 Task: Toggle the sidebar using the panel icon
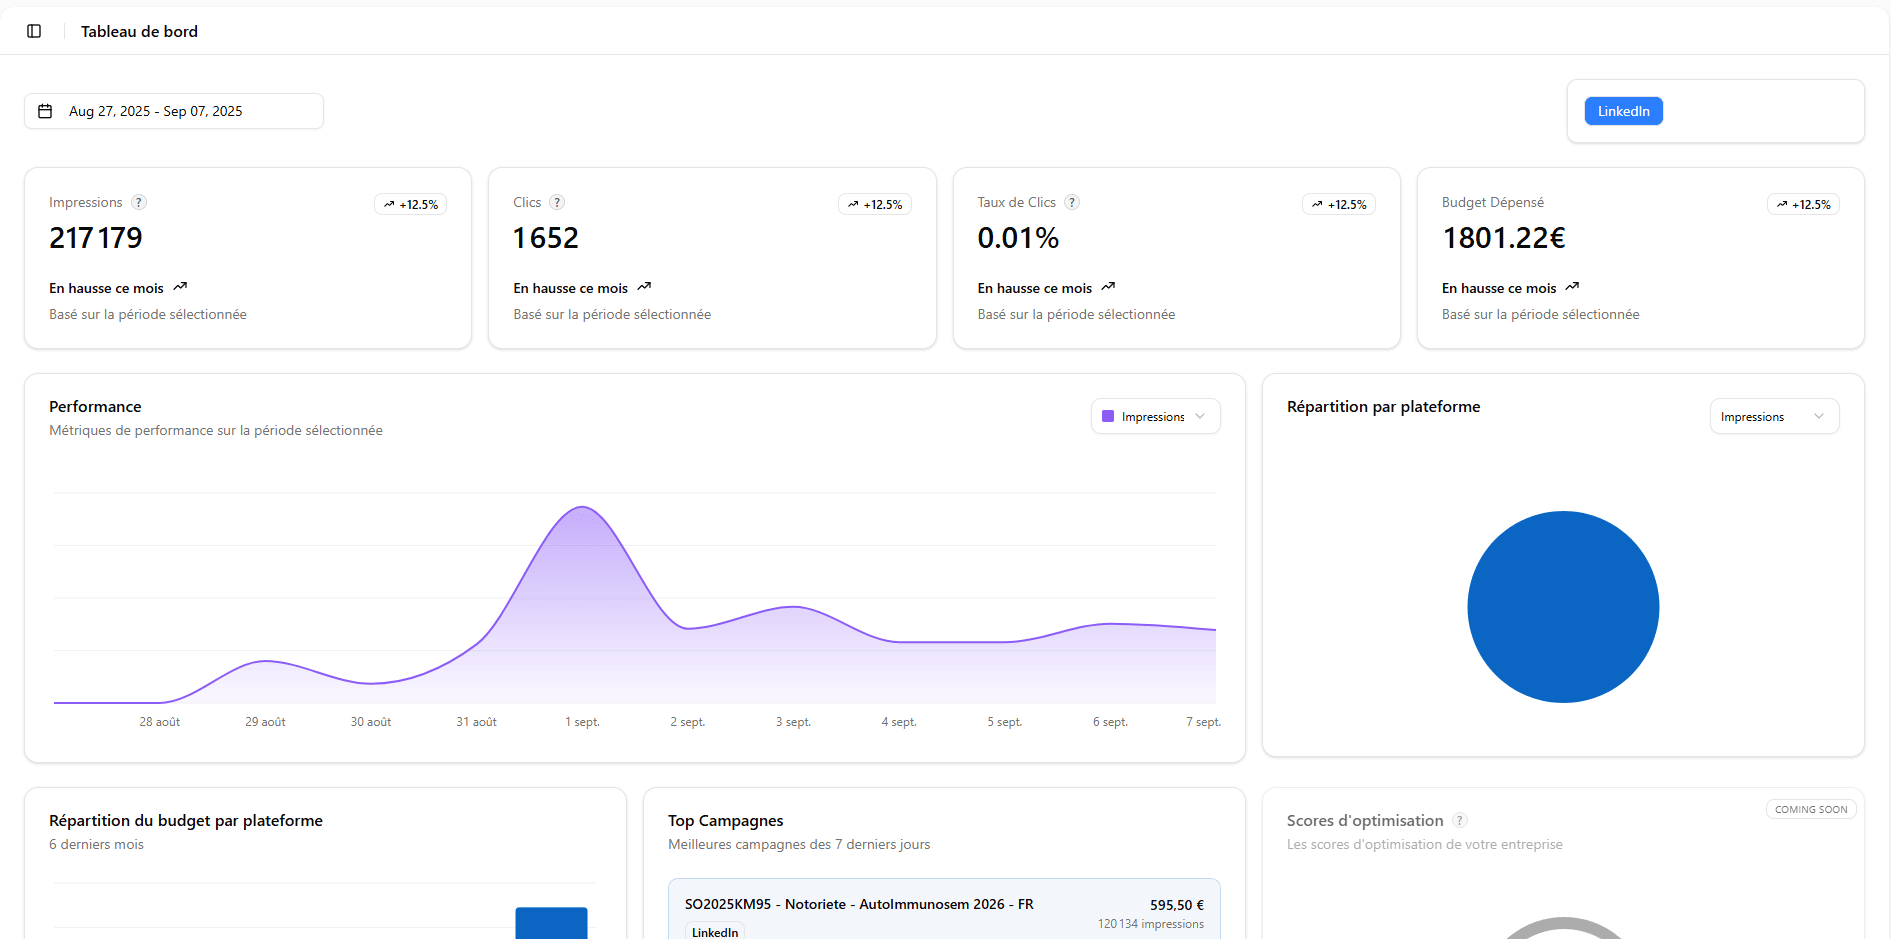click(x=34, y=31)
